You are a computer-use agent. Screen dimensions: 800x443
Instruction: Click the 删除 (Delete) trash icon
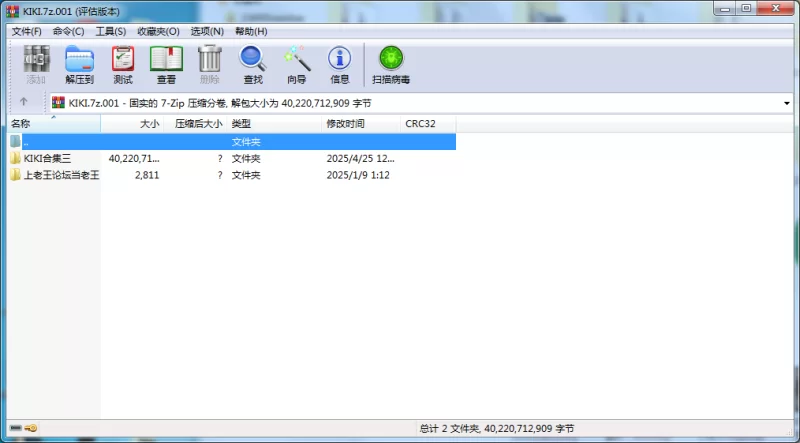point(210,59)
